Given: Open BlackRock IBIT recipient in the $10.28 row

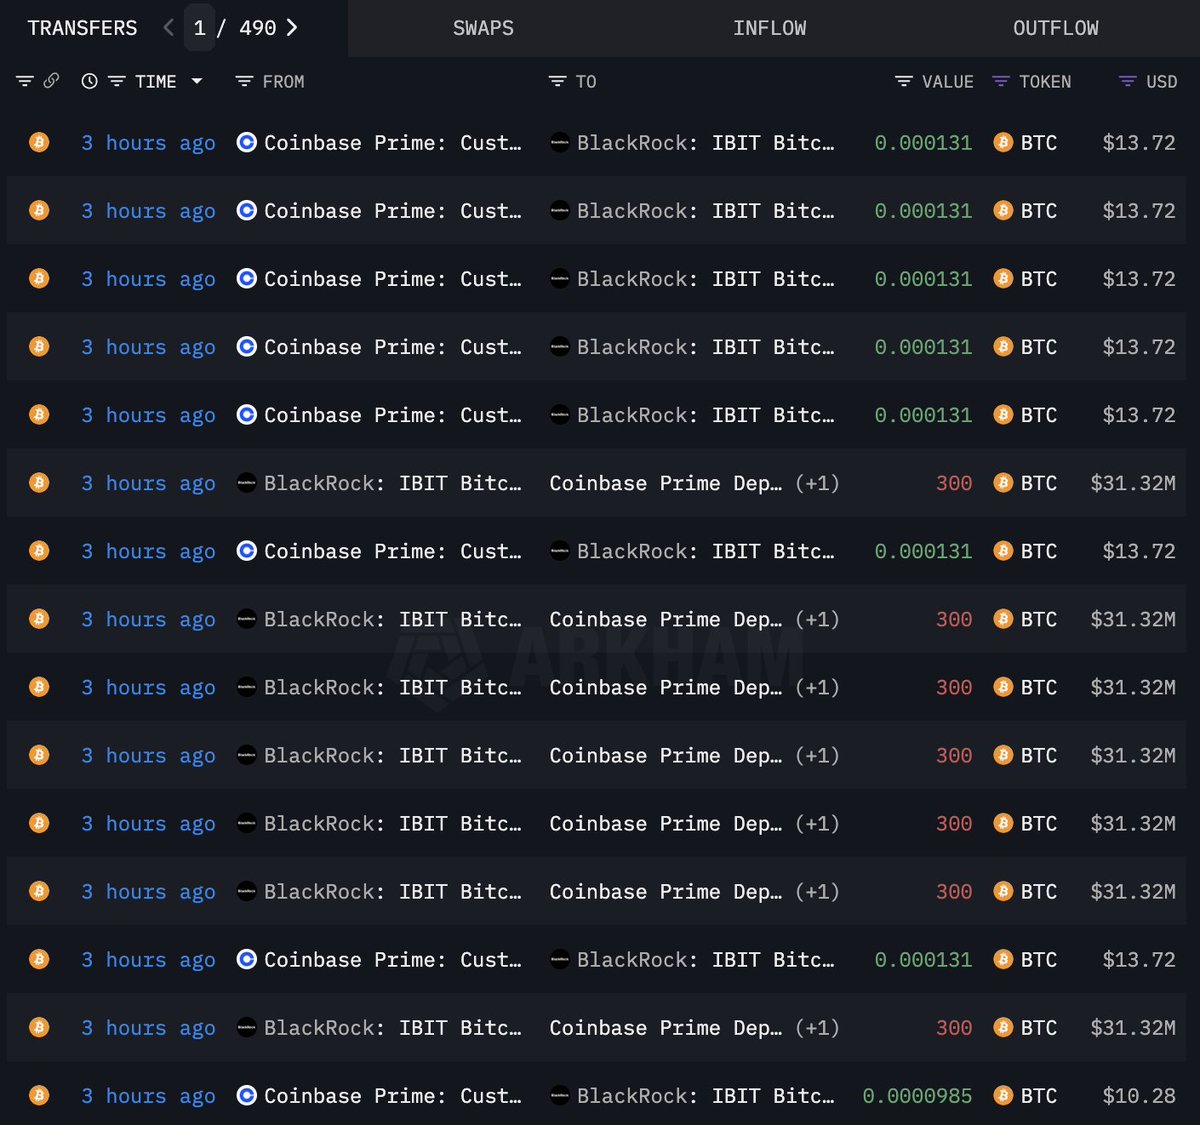Looking at the screenshot, I should [x=705, y=1096].
